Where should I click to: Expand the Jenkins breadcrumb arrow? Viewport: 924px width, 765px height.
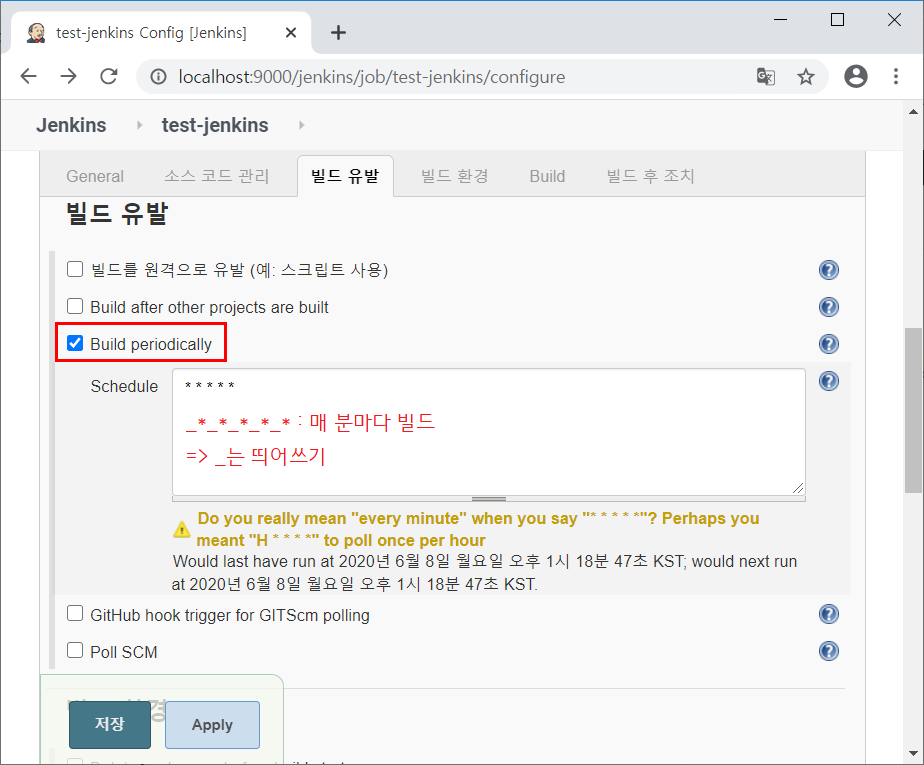pos(140,125)
